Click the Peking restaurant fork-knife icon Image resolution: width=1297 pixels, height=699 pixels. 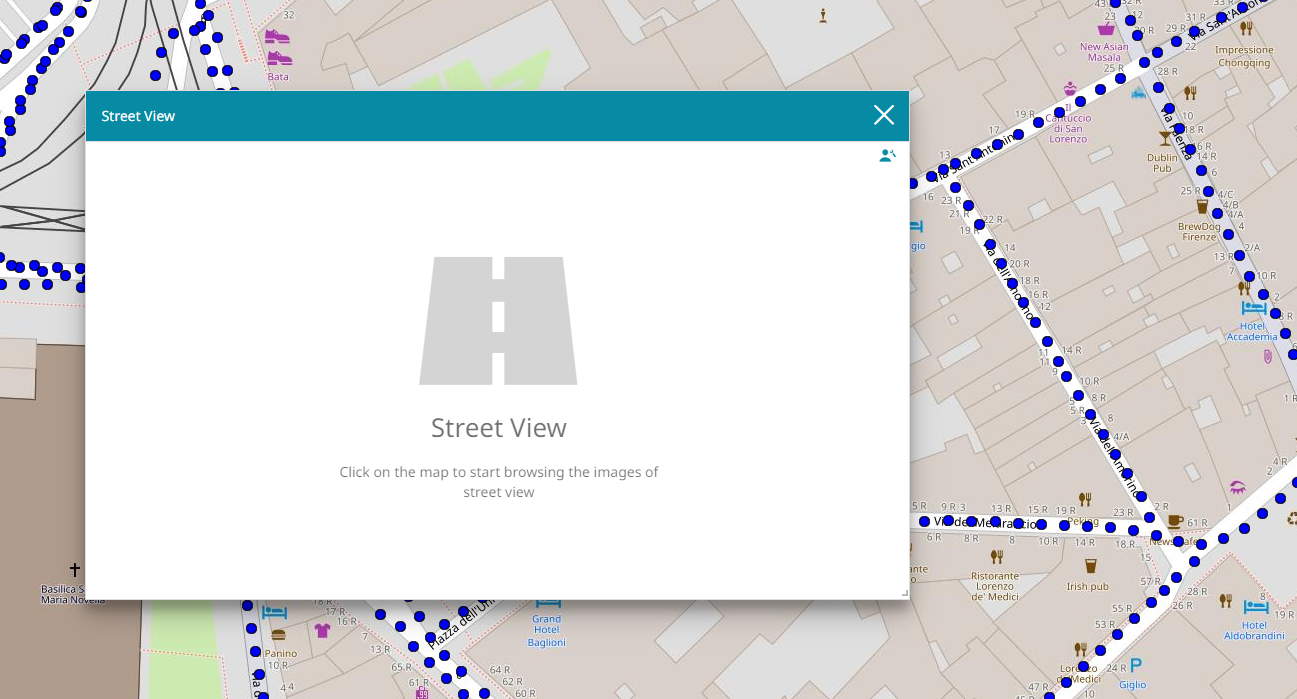click(1084, 499)
